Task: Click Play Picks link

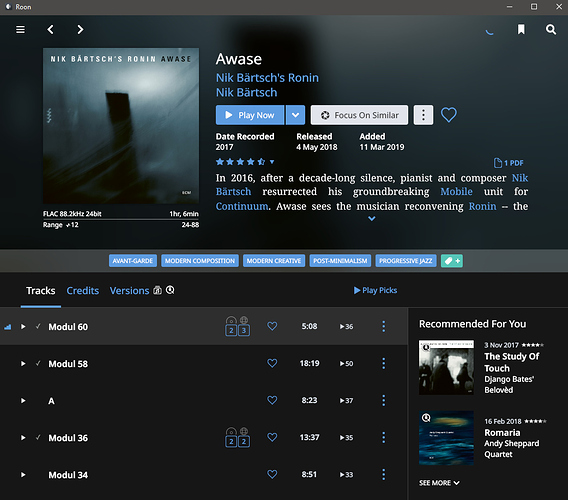Action: point(375,290)
